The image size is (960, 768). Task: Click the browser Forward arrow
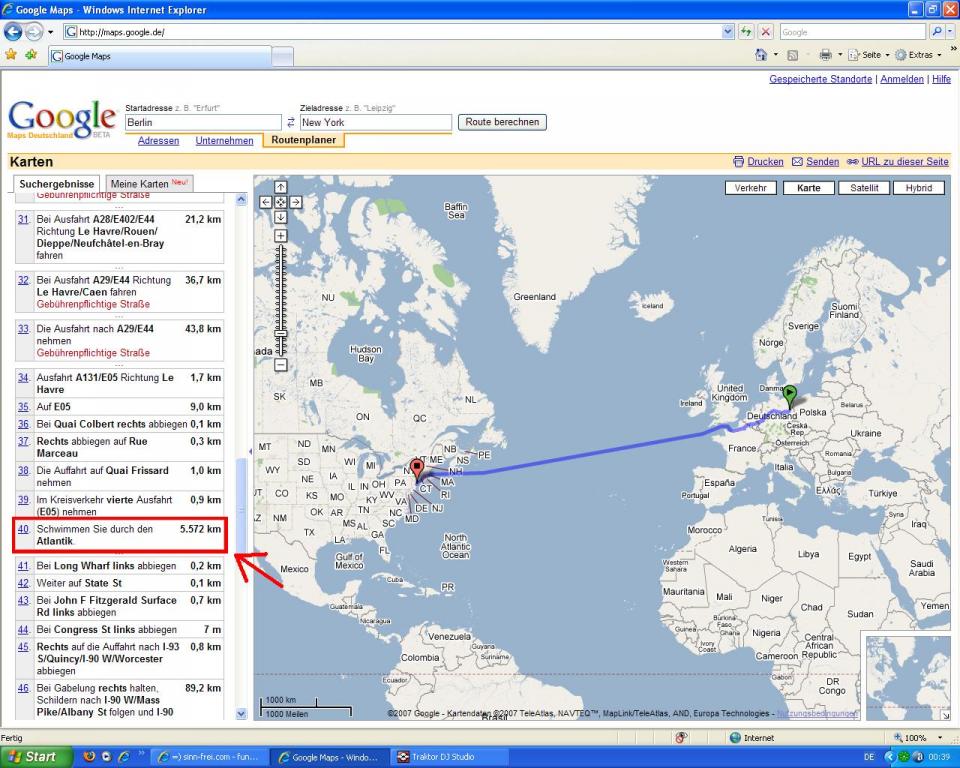34,32
